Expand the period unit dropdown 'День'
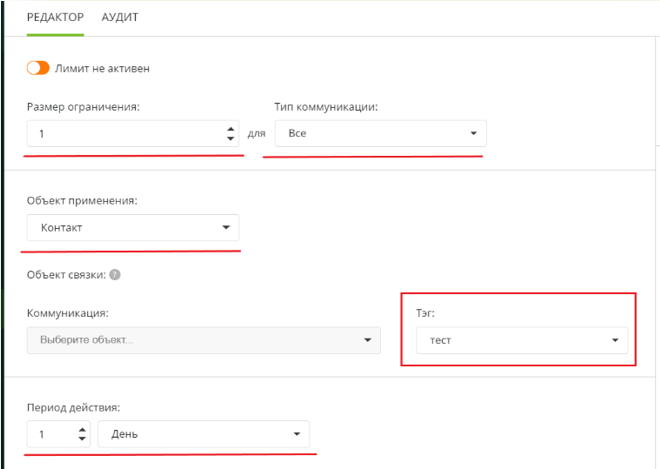This screenshot has height=469, width=660. (x=203, y=434)
